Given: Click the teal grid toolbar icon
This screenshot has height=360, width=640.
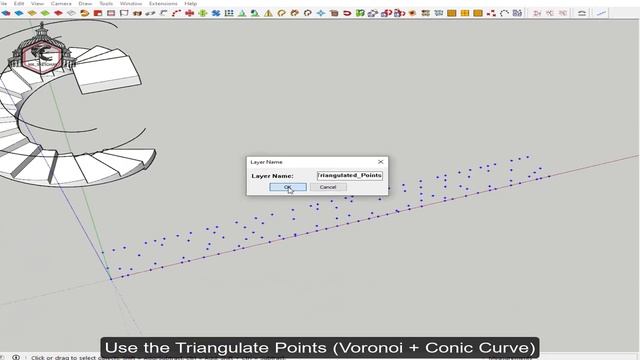Looking at the screenshot, I should click(439, 13).
